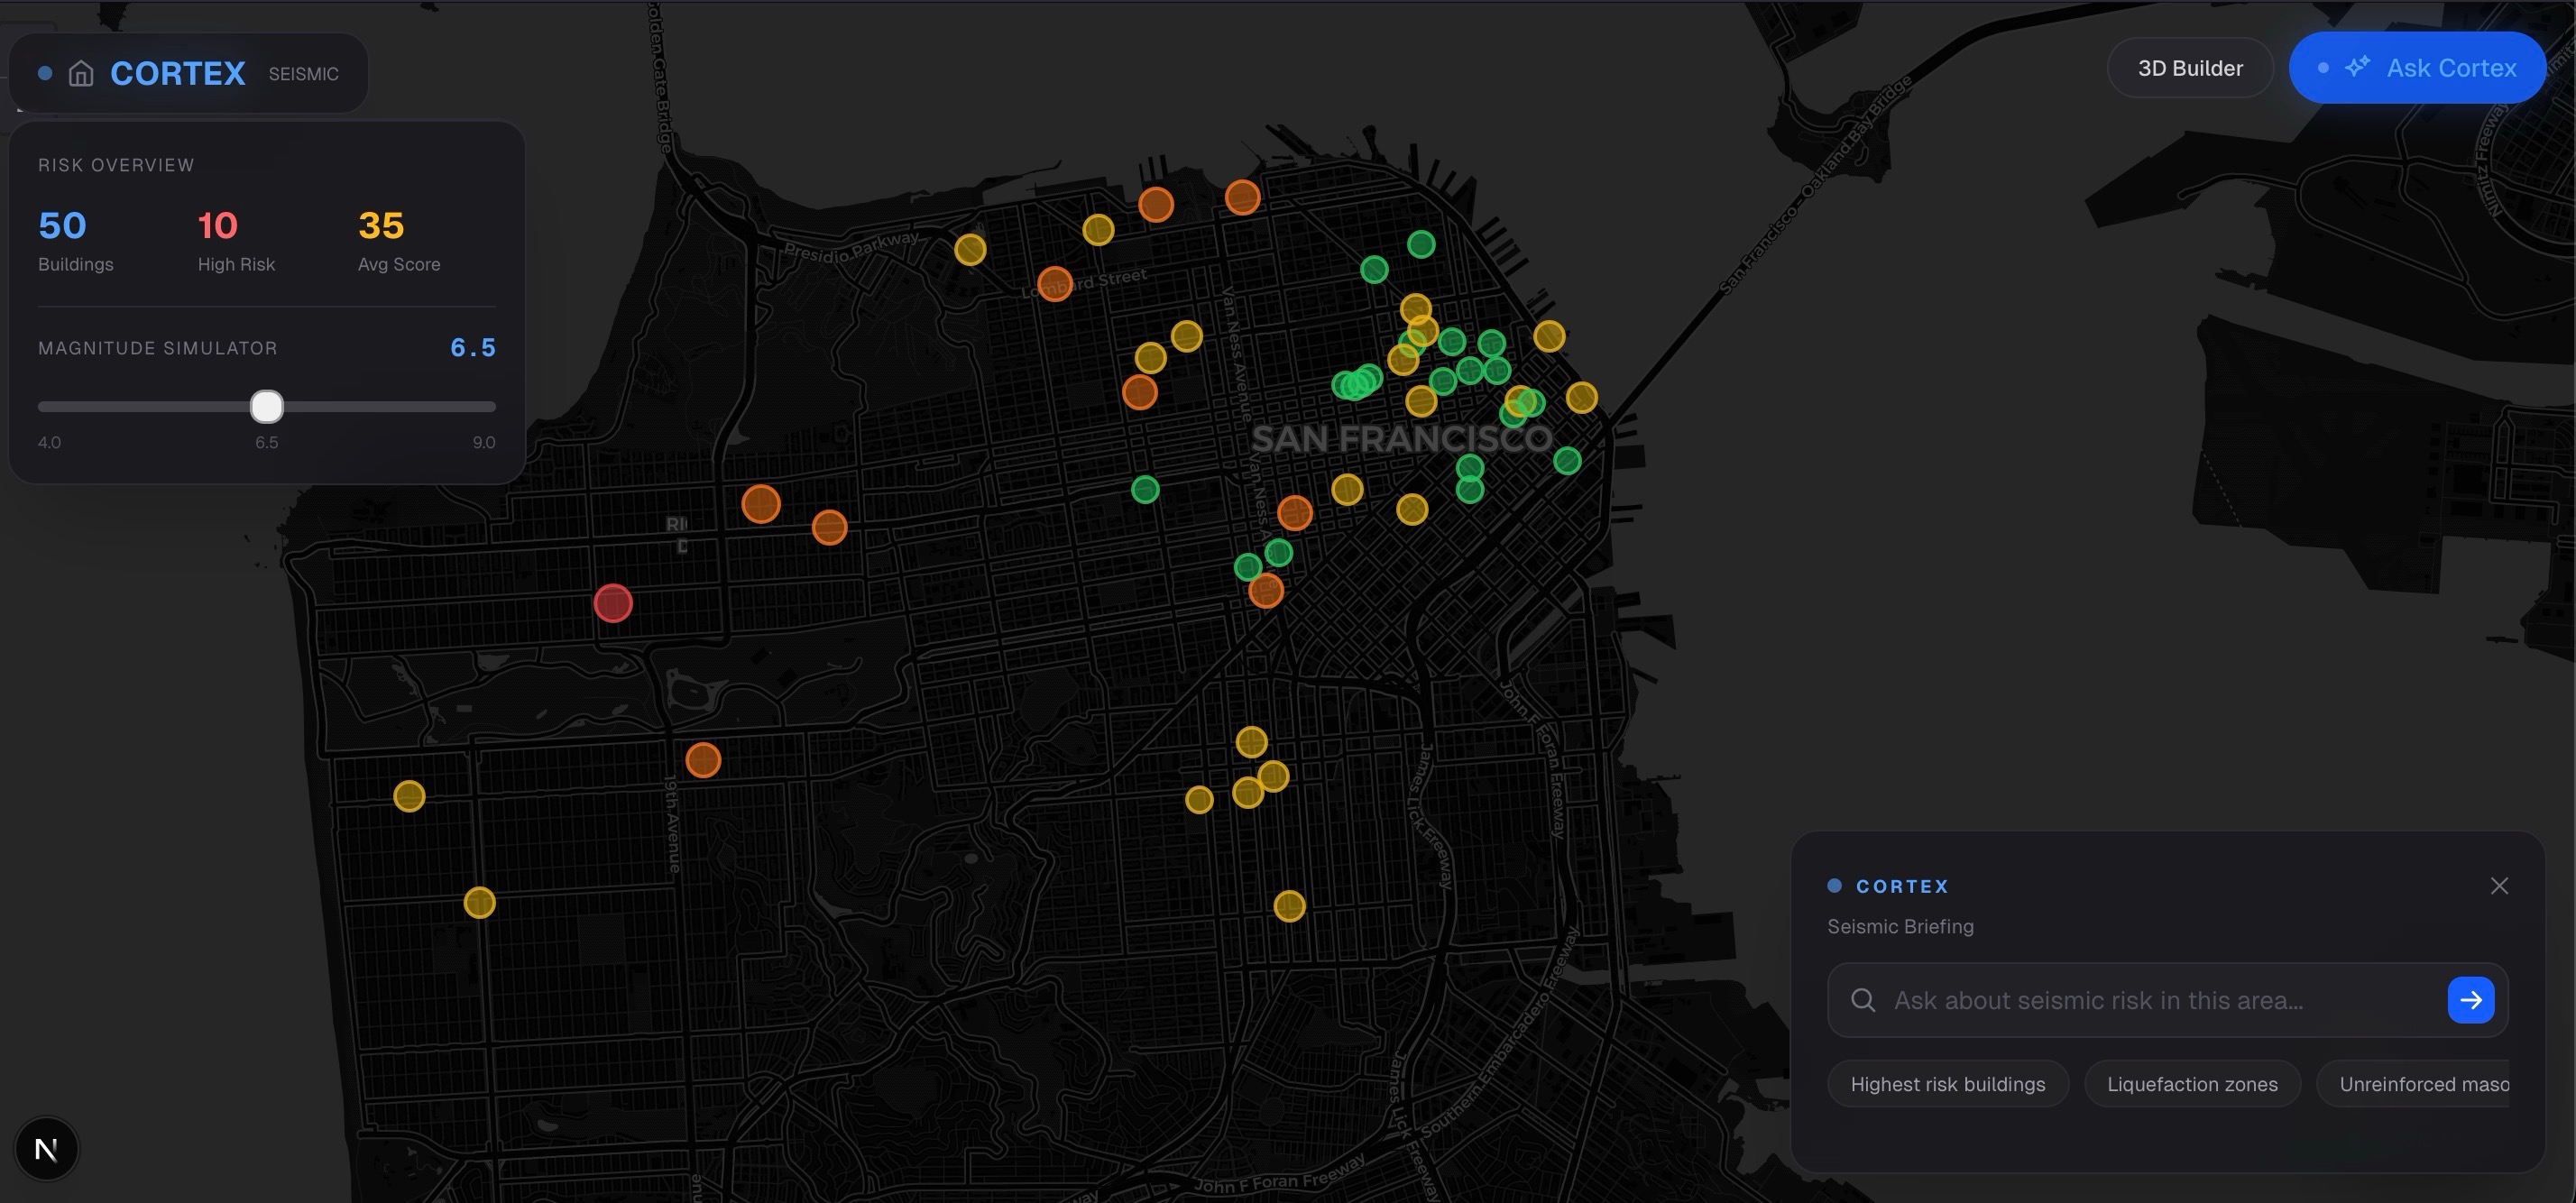
Task: Pick the Liquefaction zones suggestion chip
Action: (2191, 1084)
